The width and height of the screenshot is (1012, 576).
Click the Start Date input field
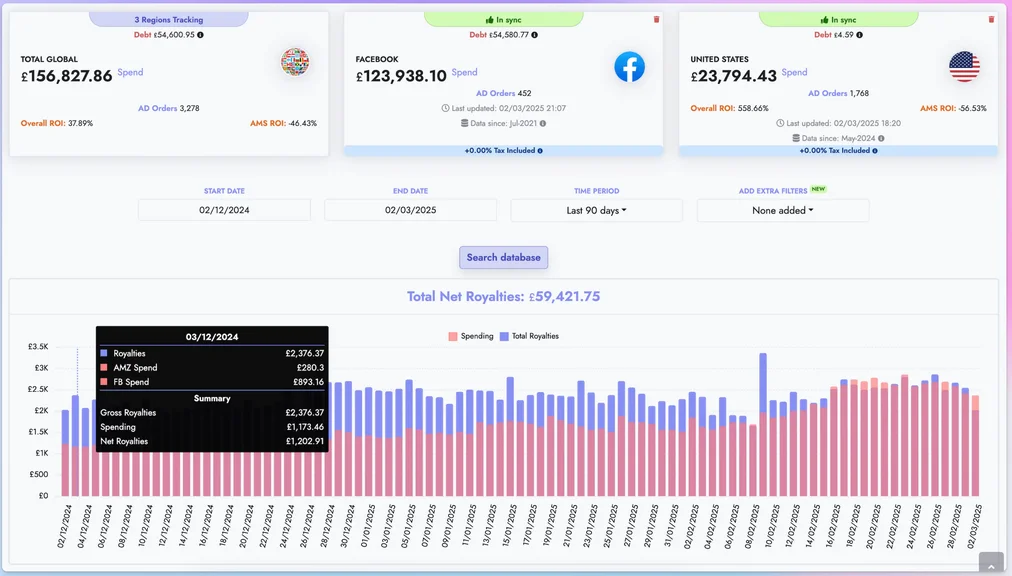224,210
